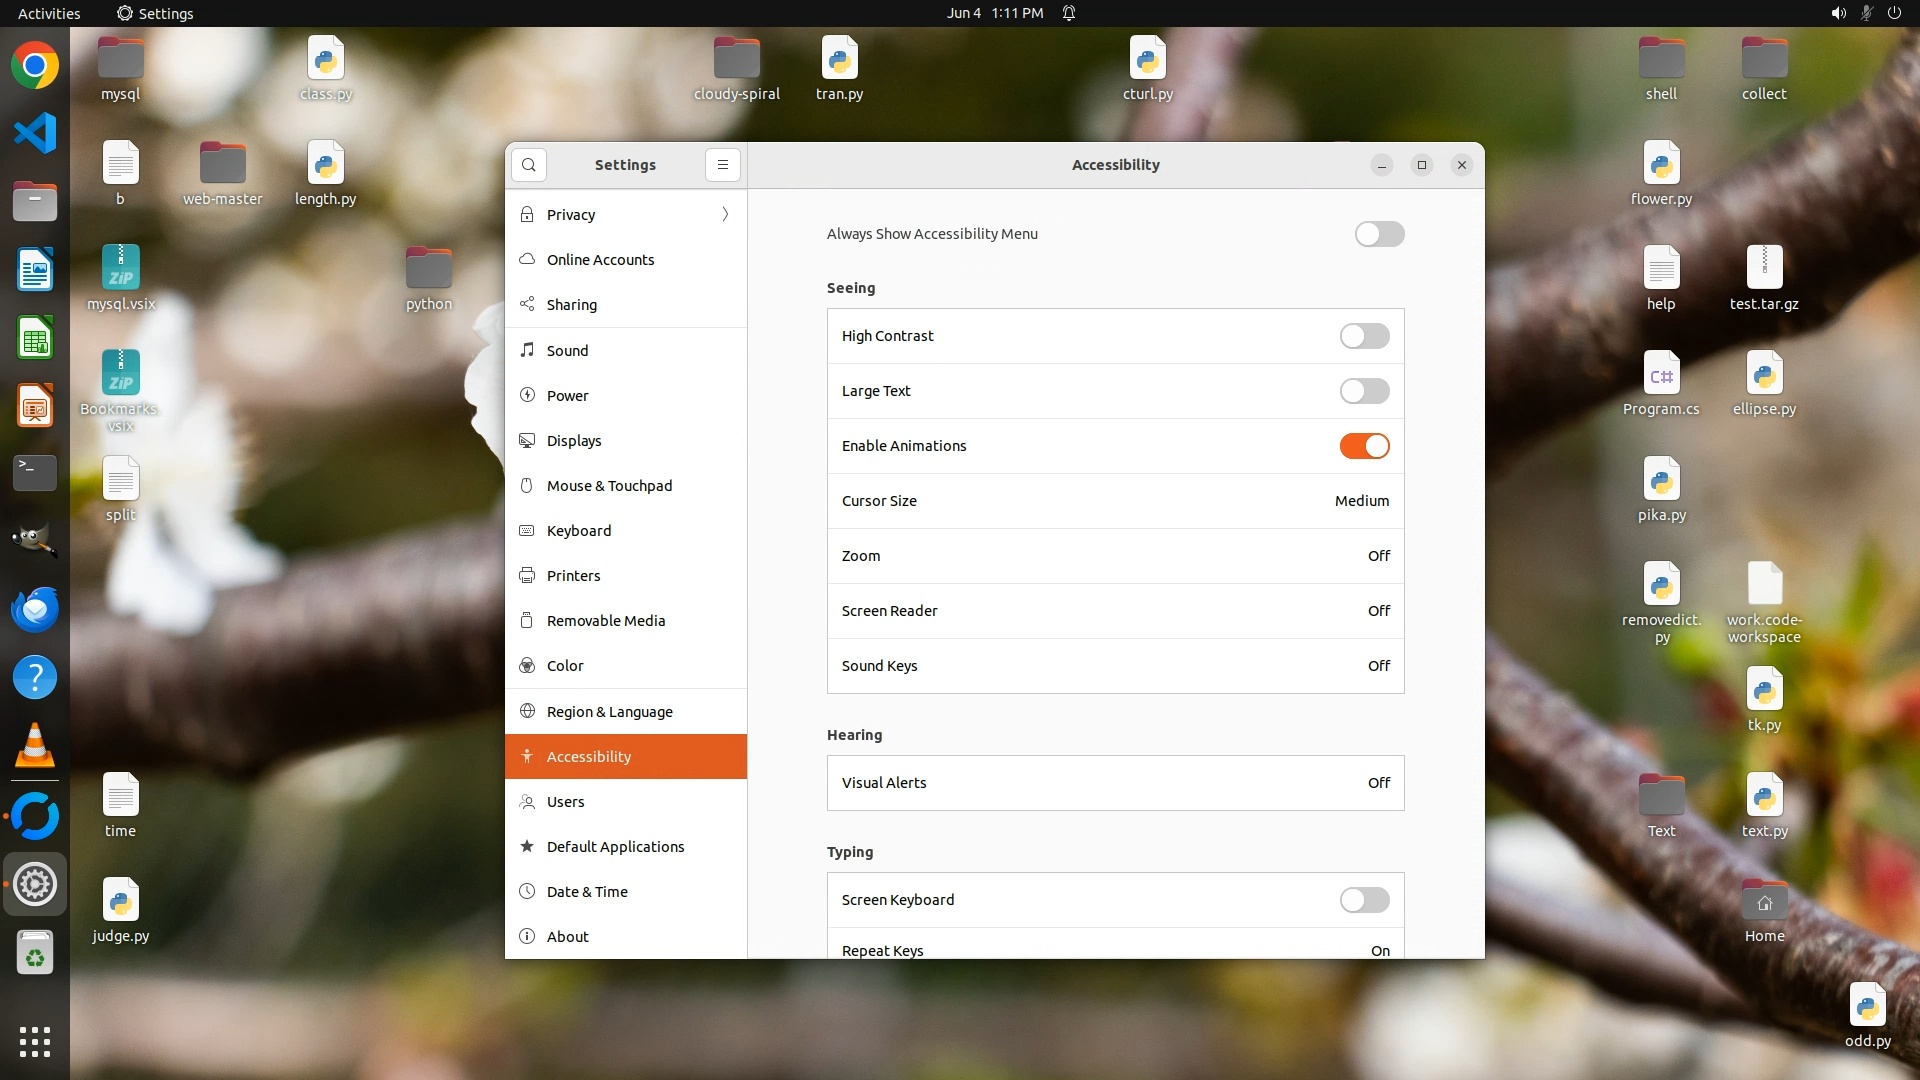Open Visual Alerts under Hearing
This screenshot has width=1920, height=1080.
(1115, 783)
